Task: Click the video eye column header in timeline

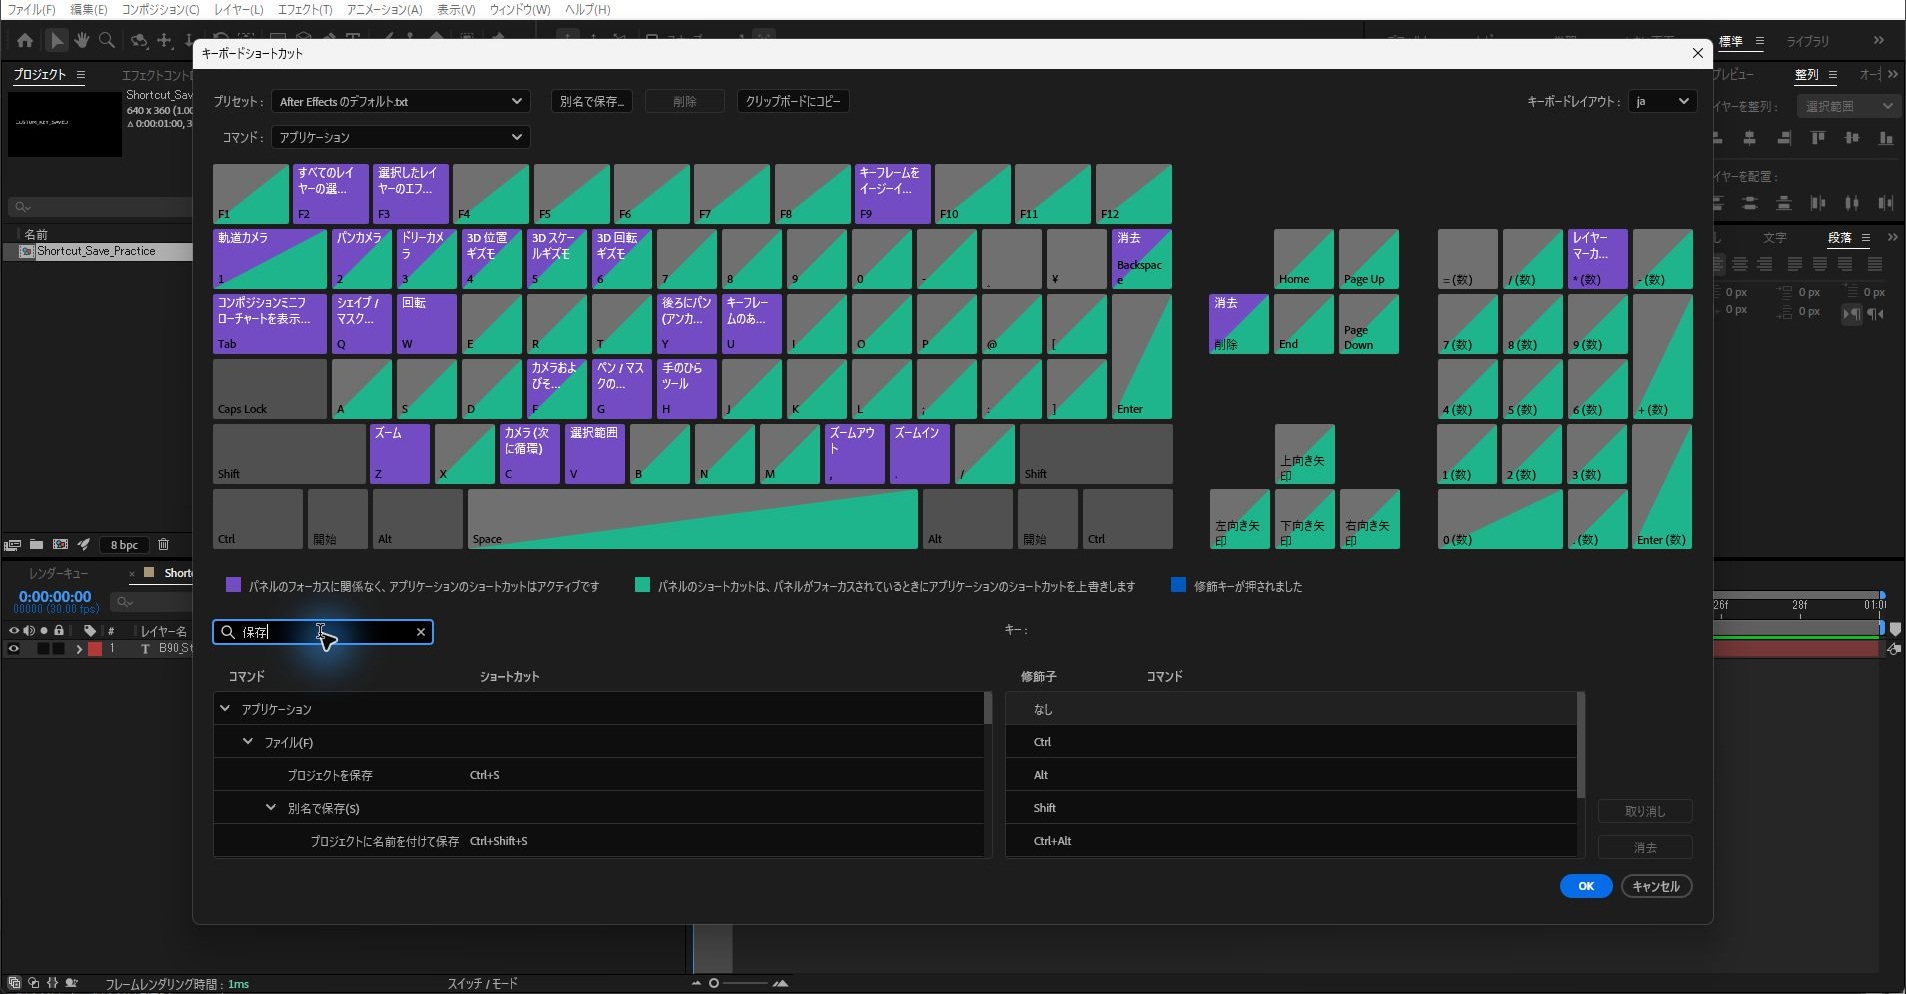Action: [x=14, y=631]
